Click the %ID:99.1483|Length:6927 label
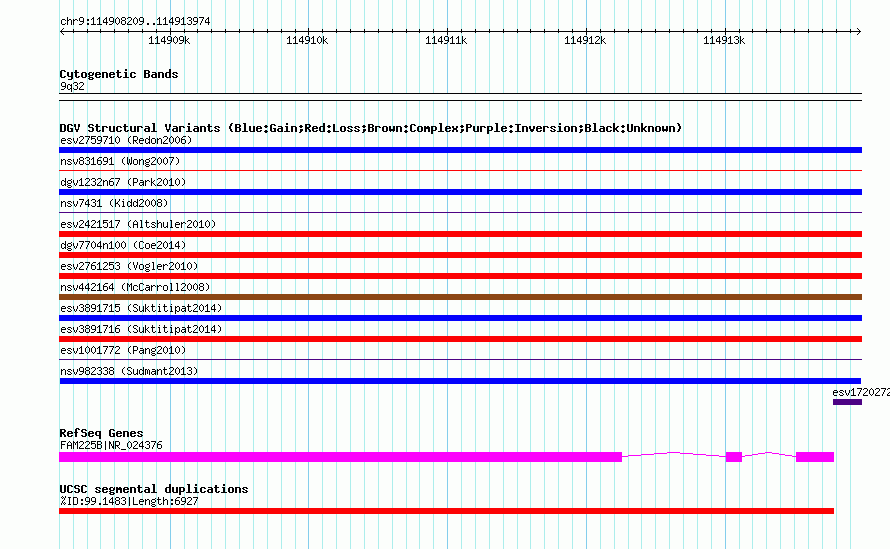The width and height of the screenshot is (890, 549). click(129, 501)
